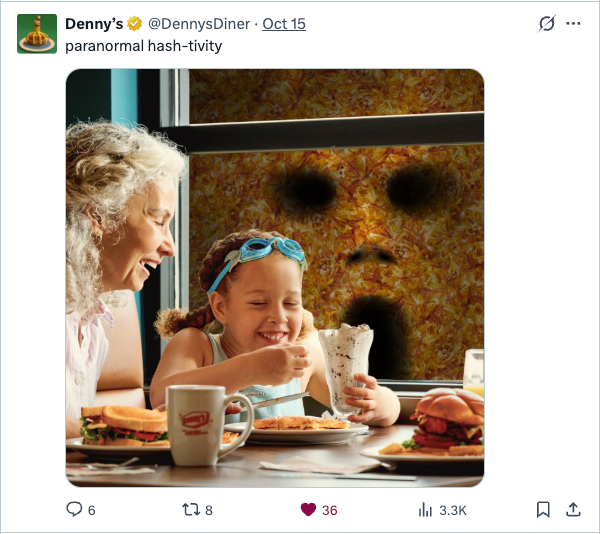This screenshot has height=534, width=601.
Task: Open the Oct 15 timestamp link
Action: (284, 24)
